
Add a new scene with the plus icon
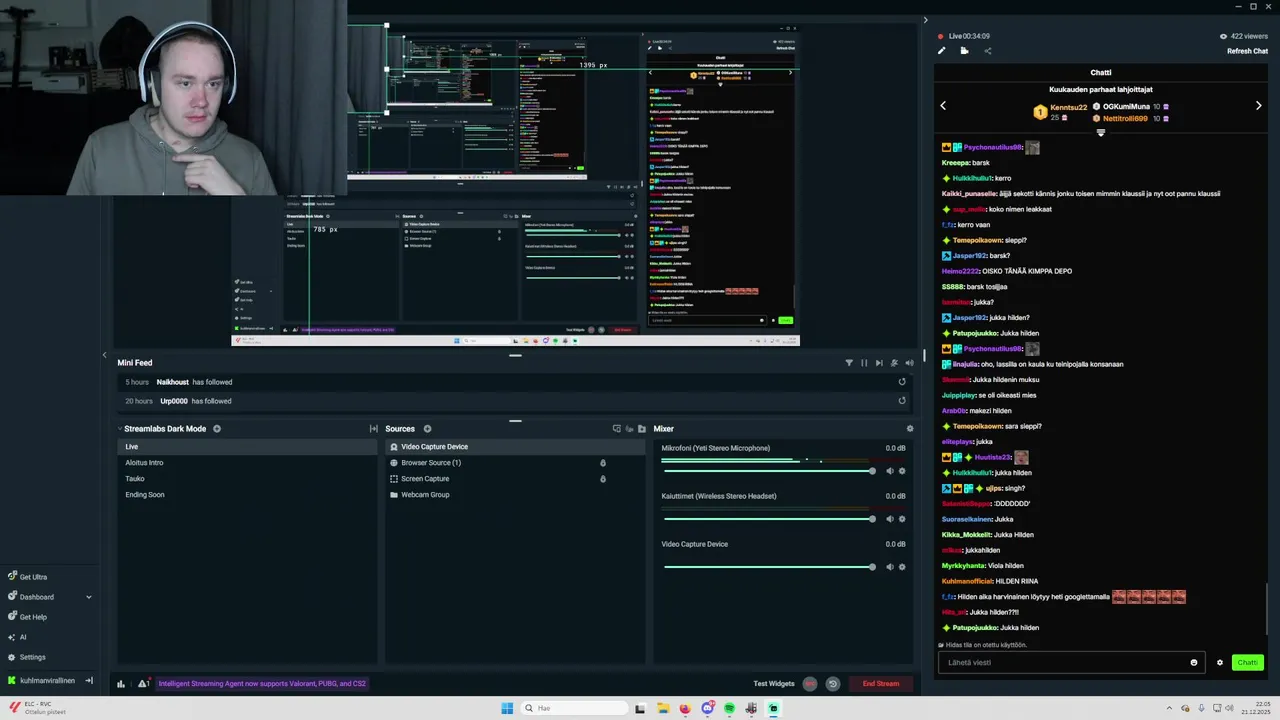[x=217, y=429]
